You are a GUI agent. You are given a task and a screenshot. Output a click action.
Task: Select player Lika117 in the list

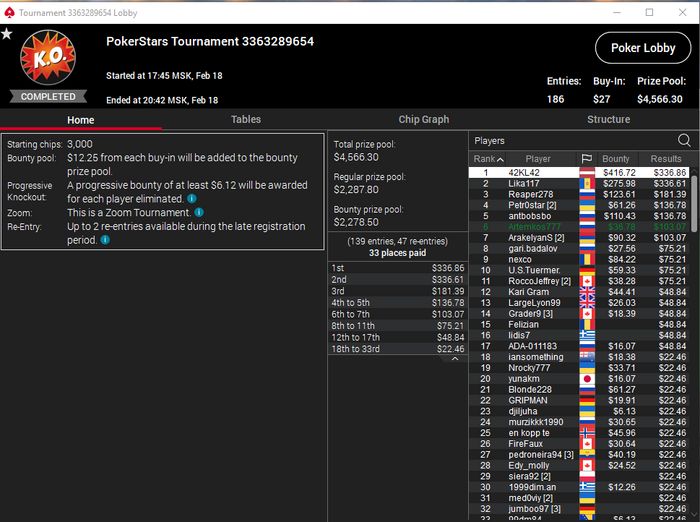point(579,184)
